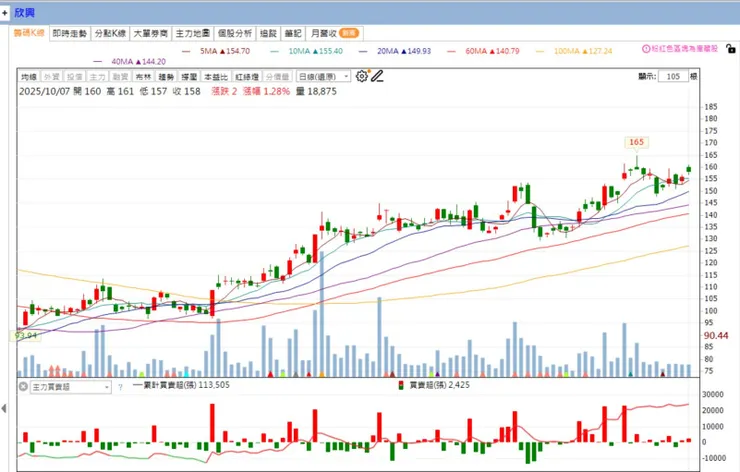Click the 漲幅 1.28% value
The height and width of the screenshot is (472, 740).
pos(267,91)
